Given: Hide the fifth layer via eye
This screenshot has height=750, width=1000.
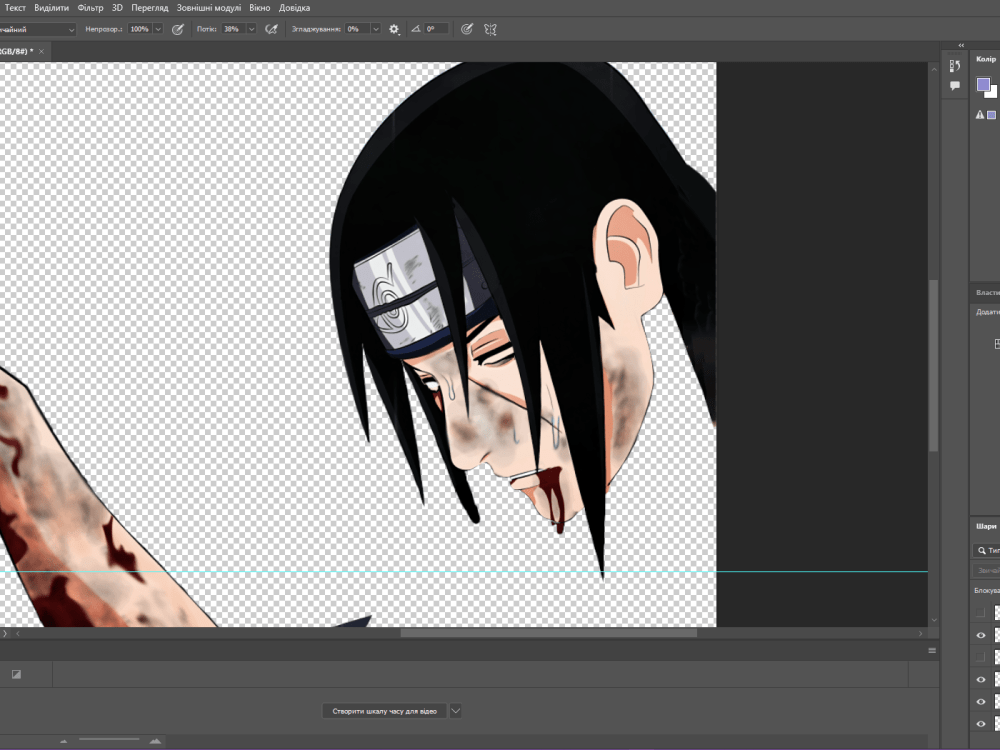Looking at the screenshot, I should pyautogui.click(x=981, y=702).
